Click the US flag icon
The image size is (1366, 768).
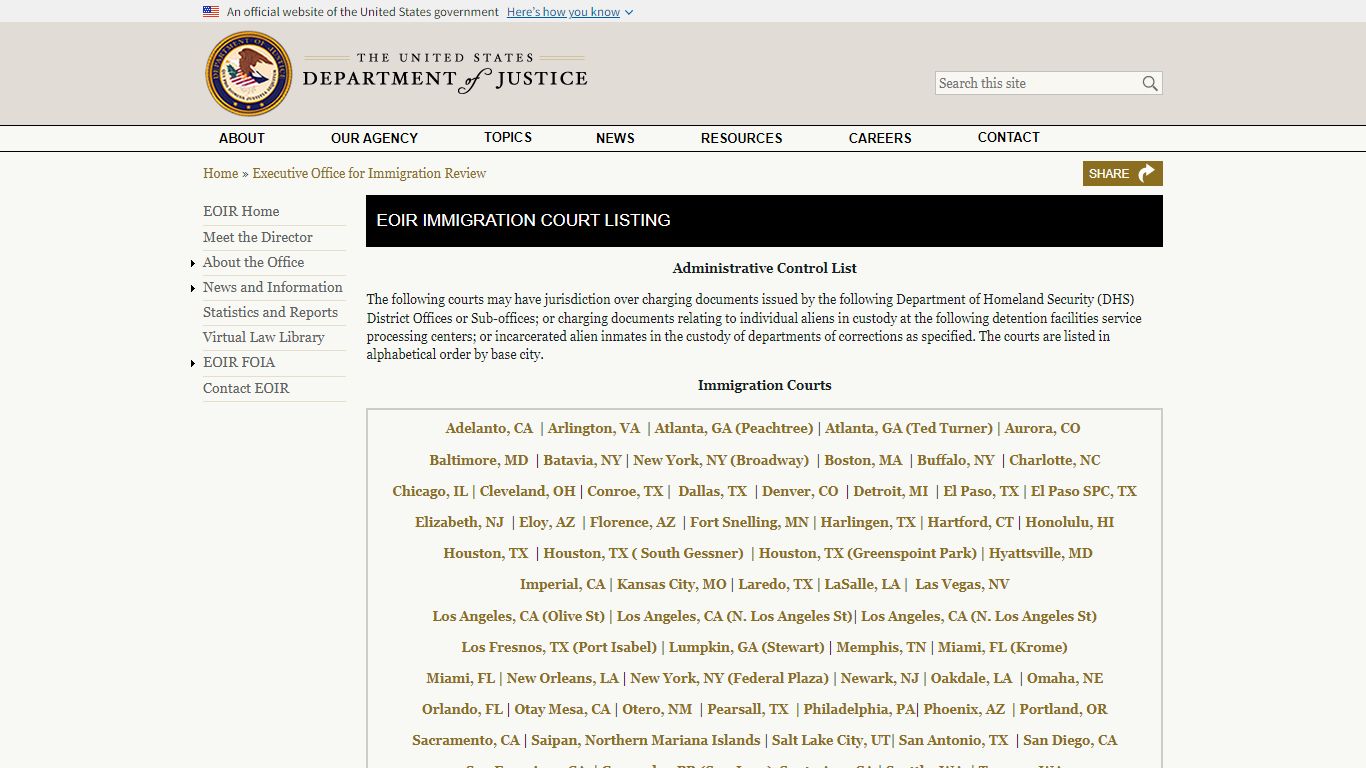pyautogui.click(x=211, y=12)
